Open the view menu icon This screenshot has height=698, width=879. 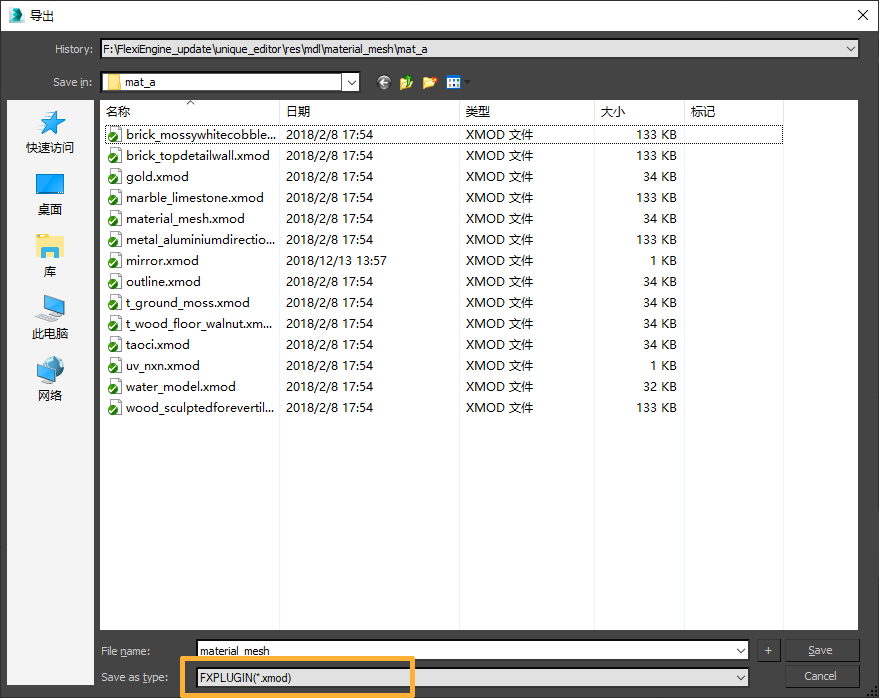[457, 82]
